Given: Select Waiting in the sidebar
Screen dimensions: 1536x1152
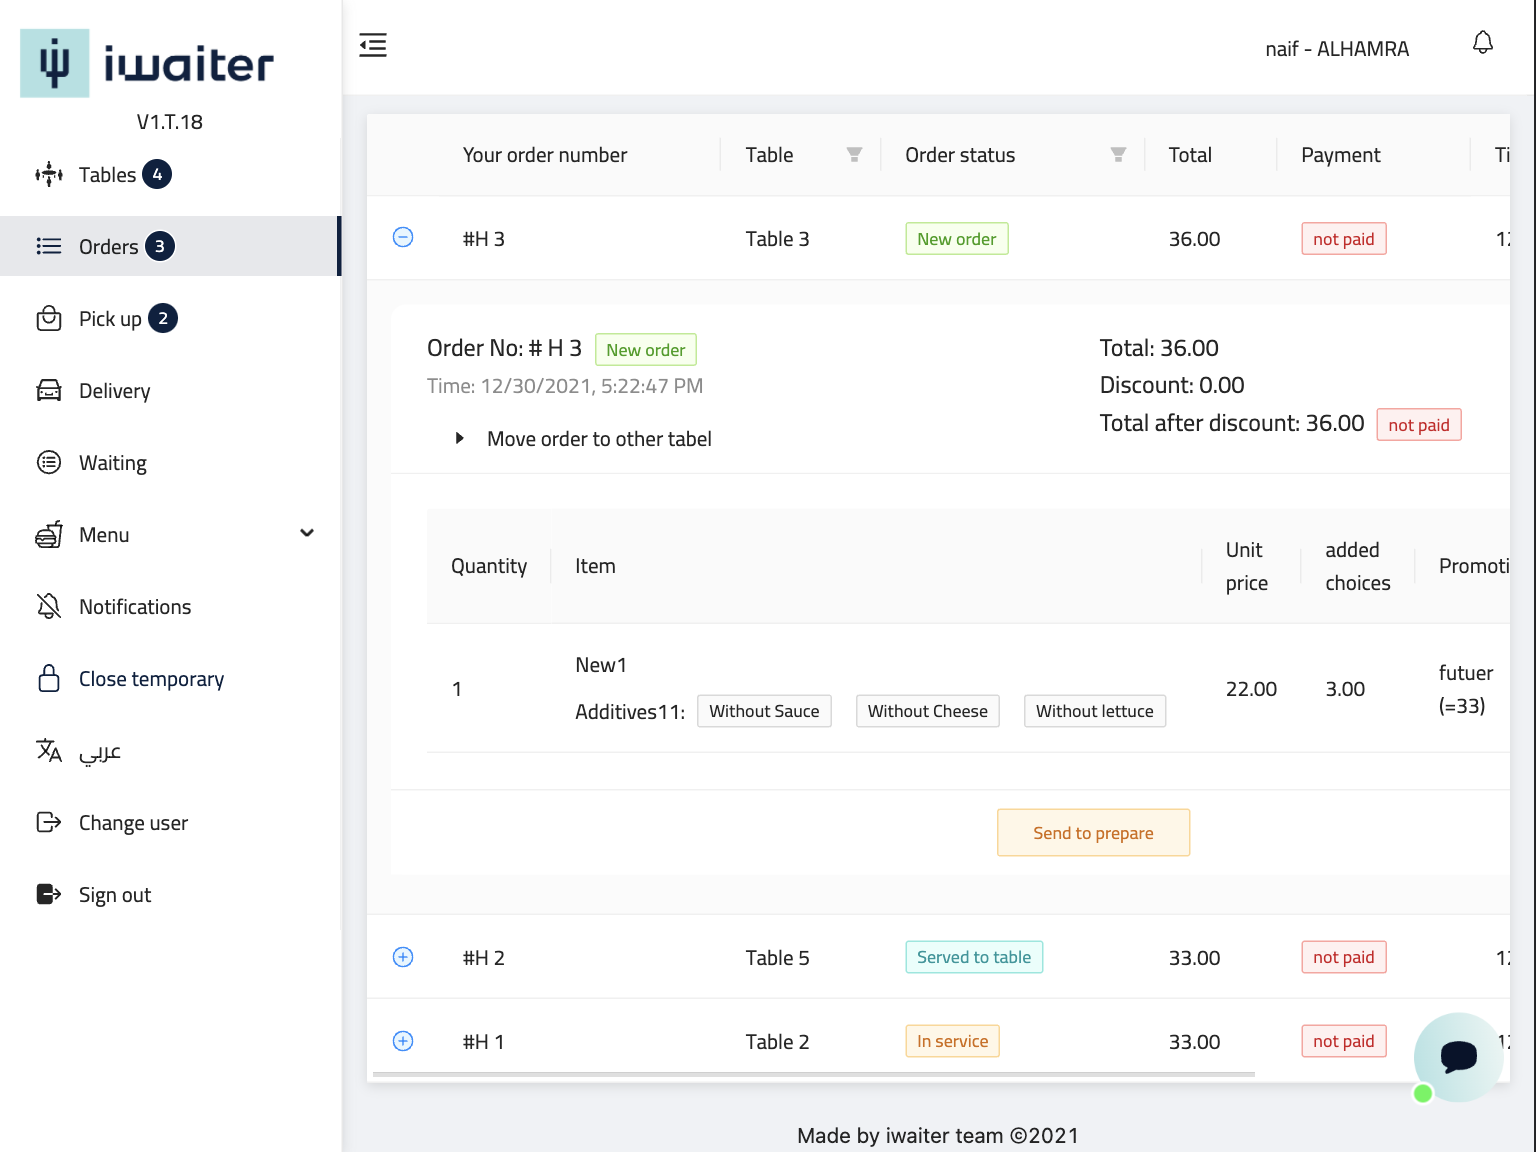Looking at the screenshot, I should [x=112, y=463].
